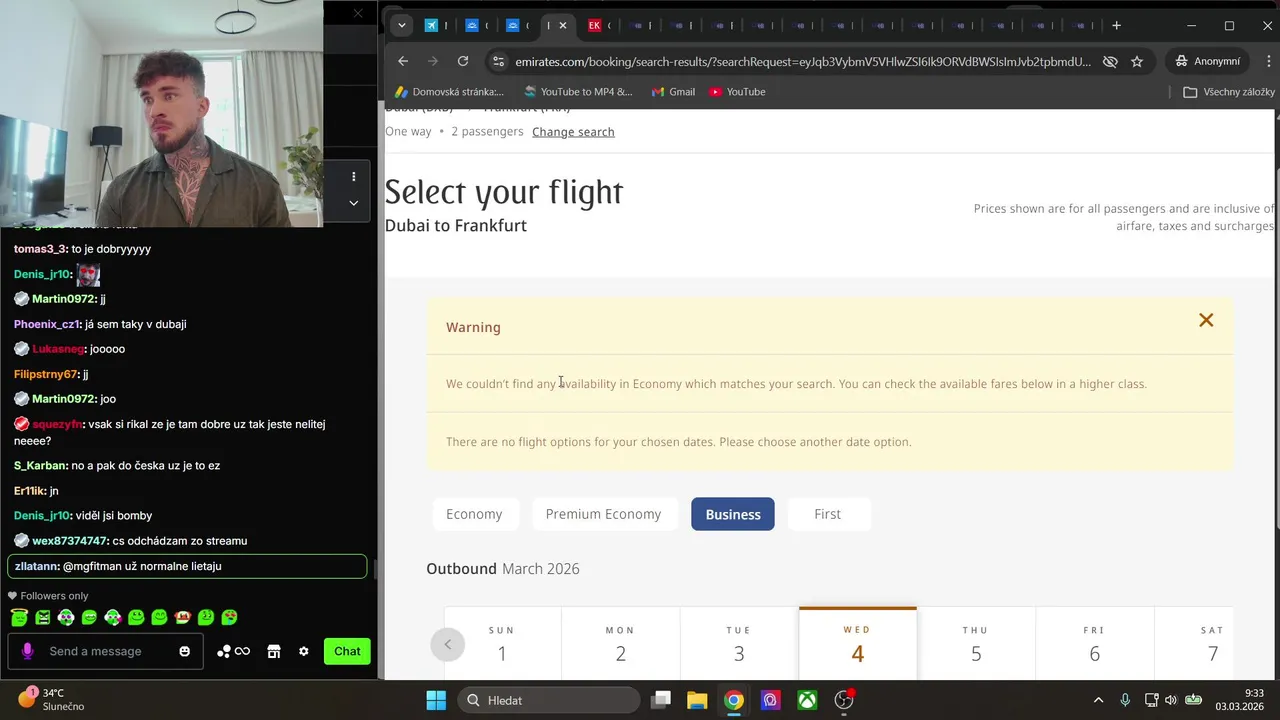Show hidden system tray icons
The image size is (1280, 720).
(x=1098, y=700)
